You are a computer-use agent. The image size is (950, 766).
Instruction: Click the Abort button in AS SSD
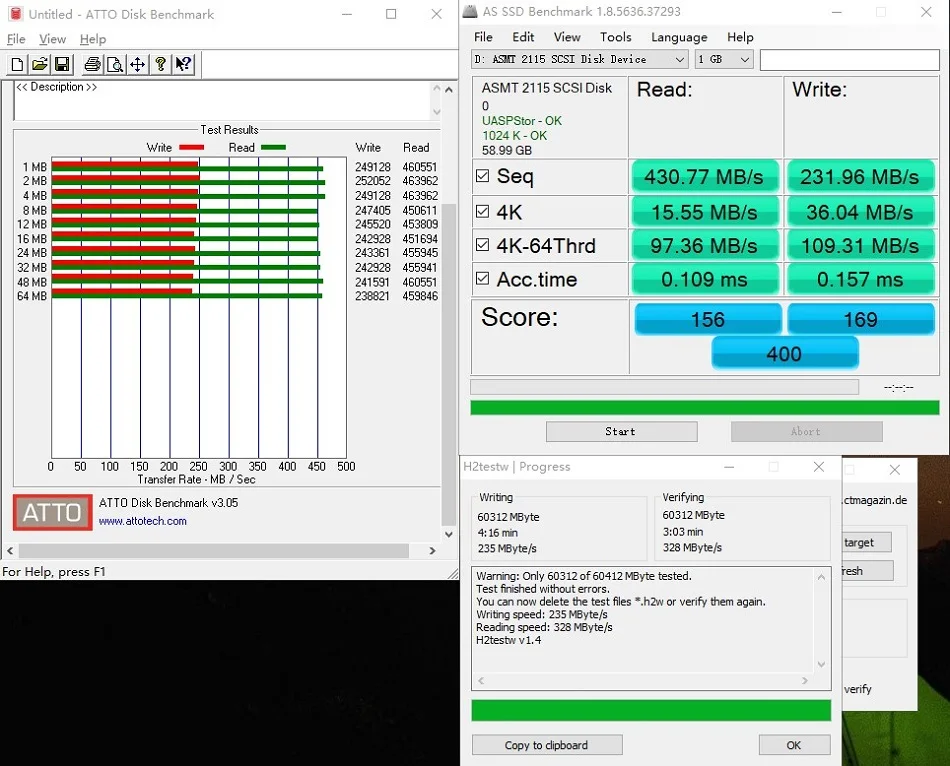806,431
